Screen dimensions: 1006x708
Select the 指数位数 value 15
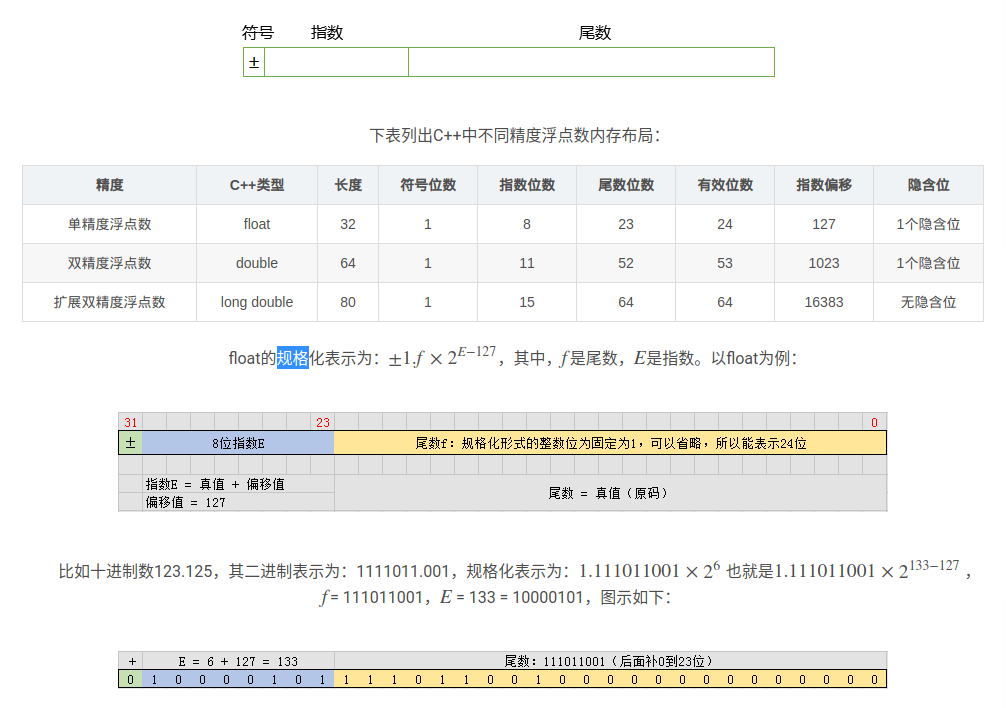527,302
